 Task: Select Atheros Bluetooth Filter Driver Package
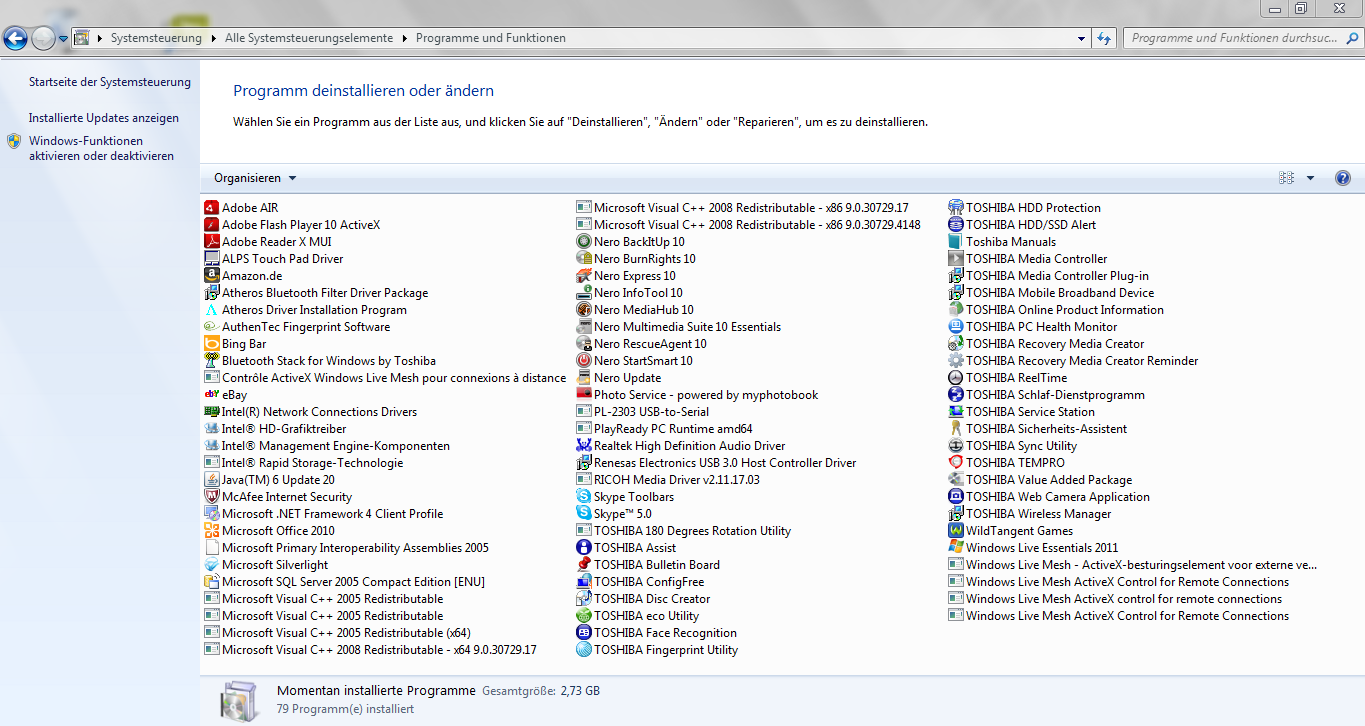pos(316,293)
